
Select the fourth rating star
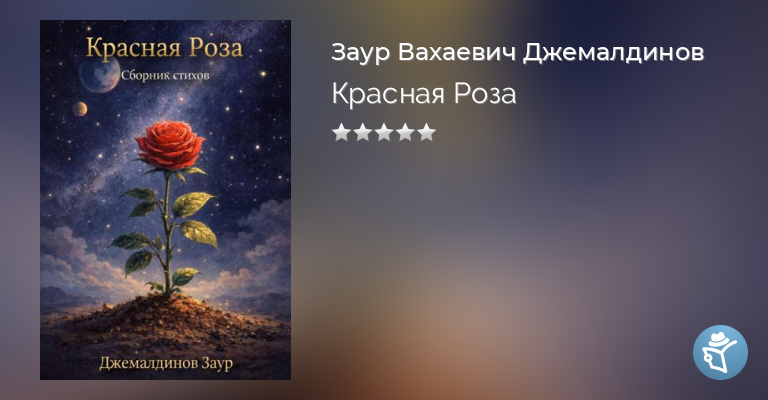pos(406,132)
